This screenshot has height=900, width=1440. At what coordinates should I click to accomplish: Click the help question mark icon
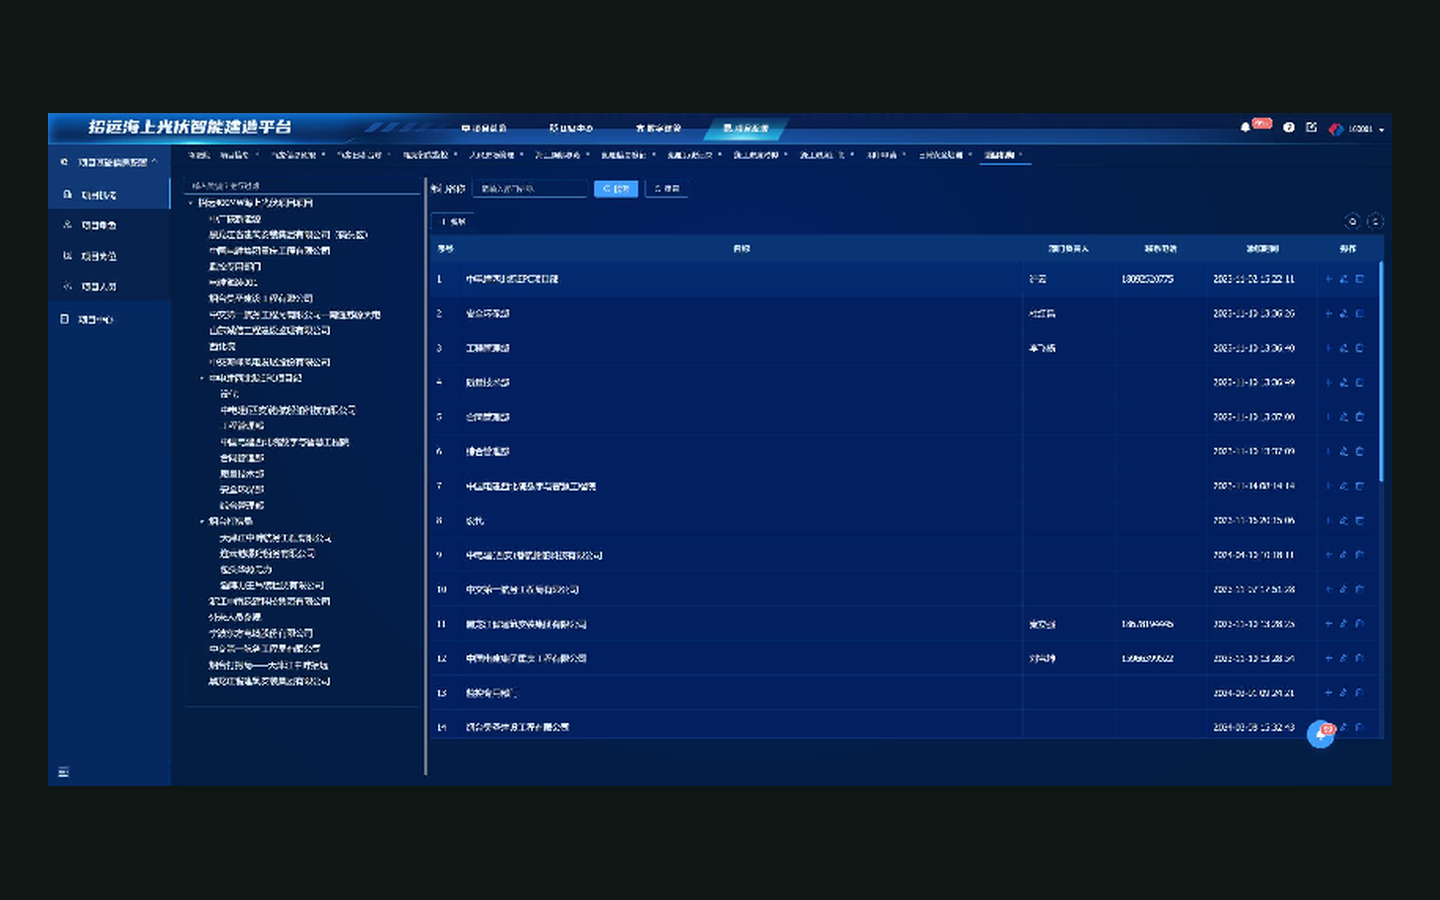1289,128
